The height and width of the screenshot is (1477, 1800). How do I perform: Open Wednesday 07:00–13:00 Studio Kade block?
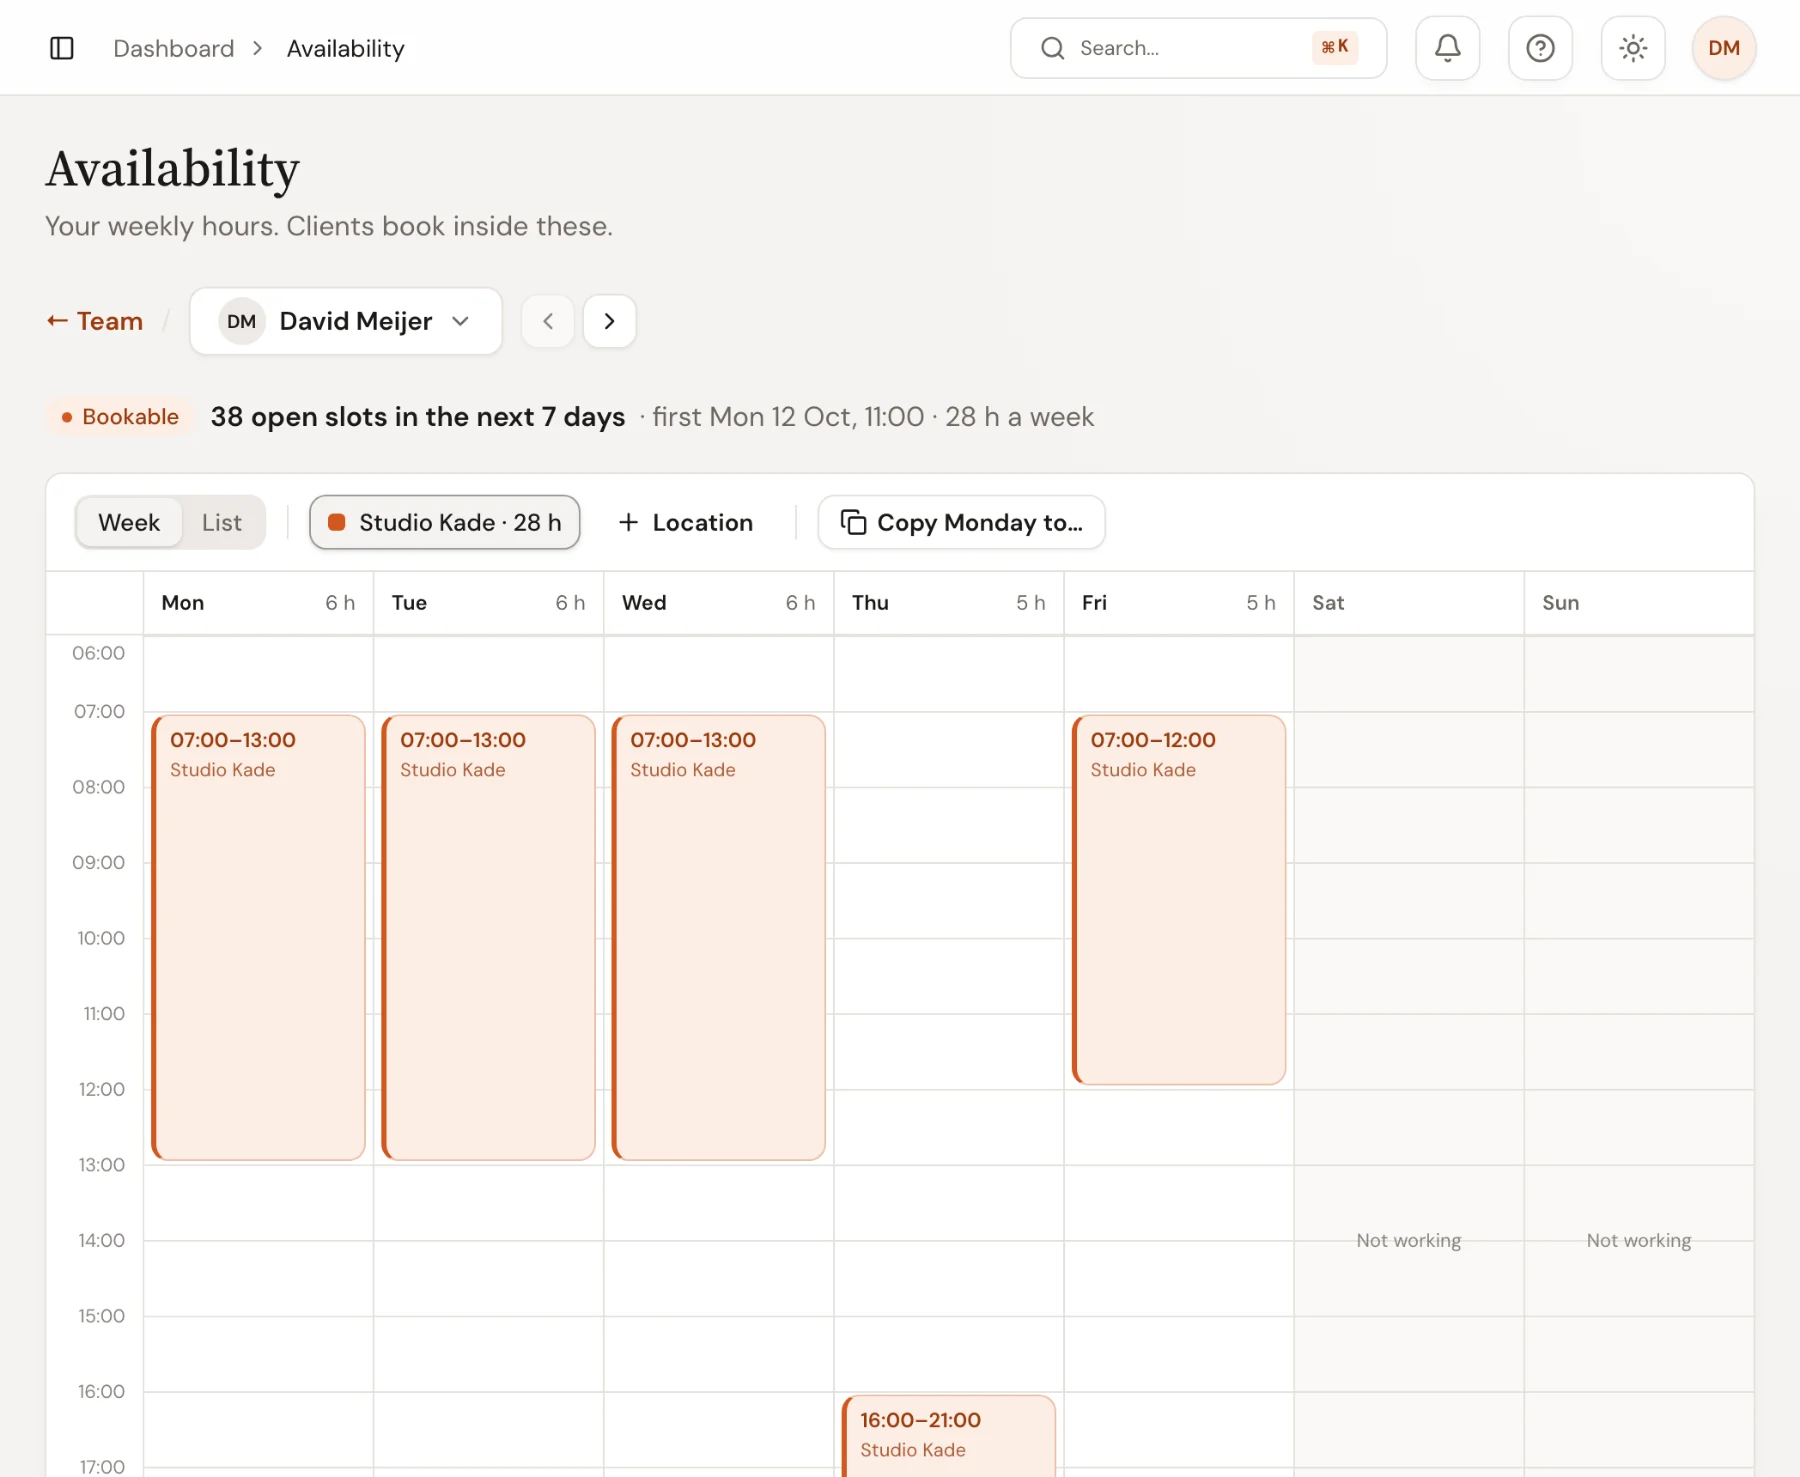click(x=718, y=937)
